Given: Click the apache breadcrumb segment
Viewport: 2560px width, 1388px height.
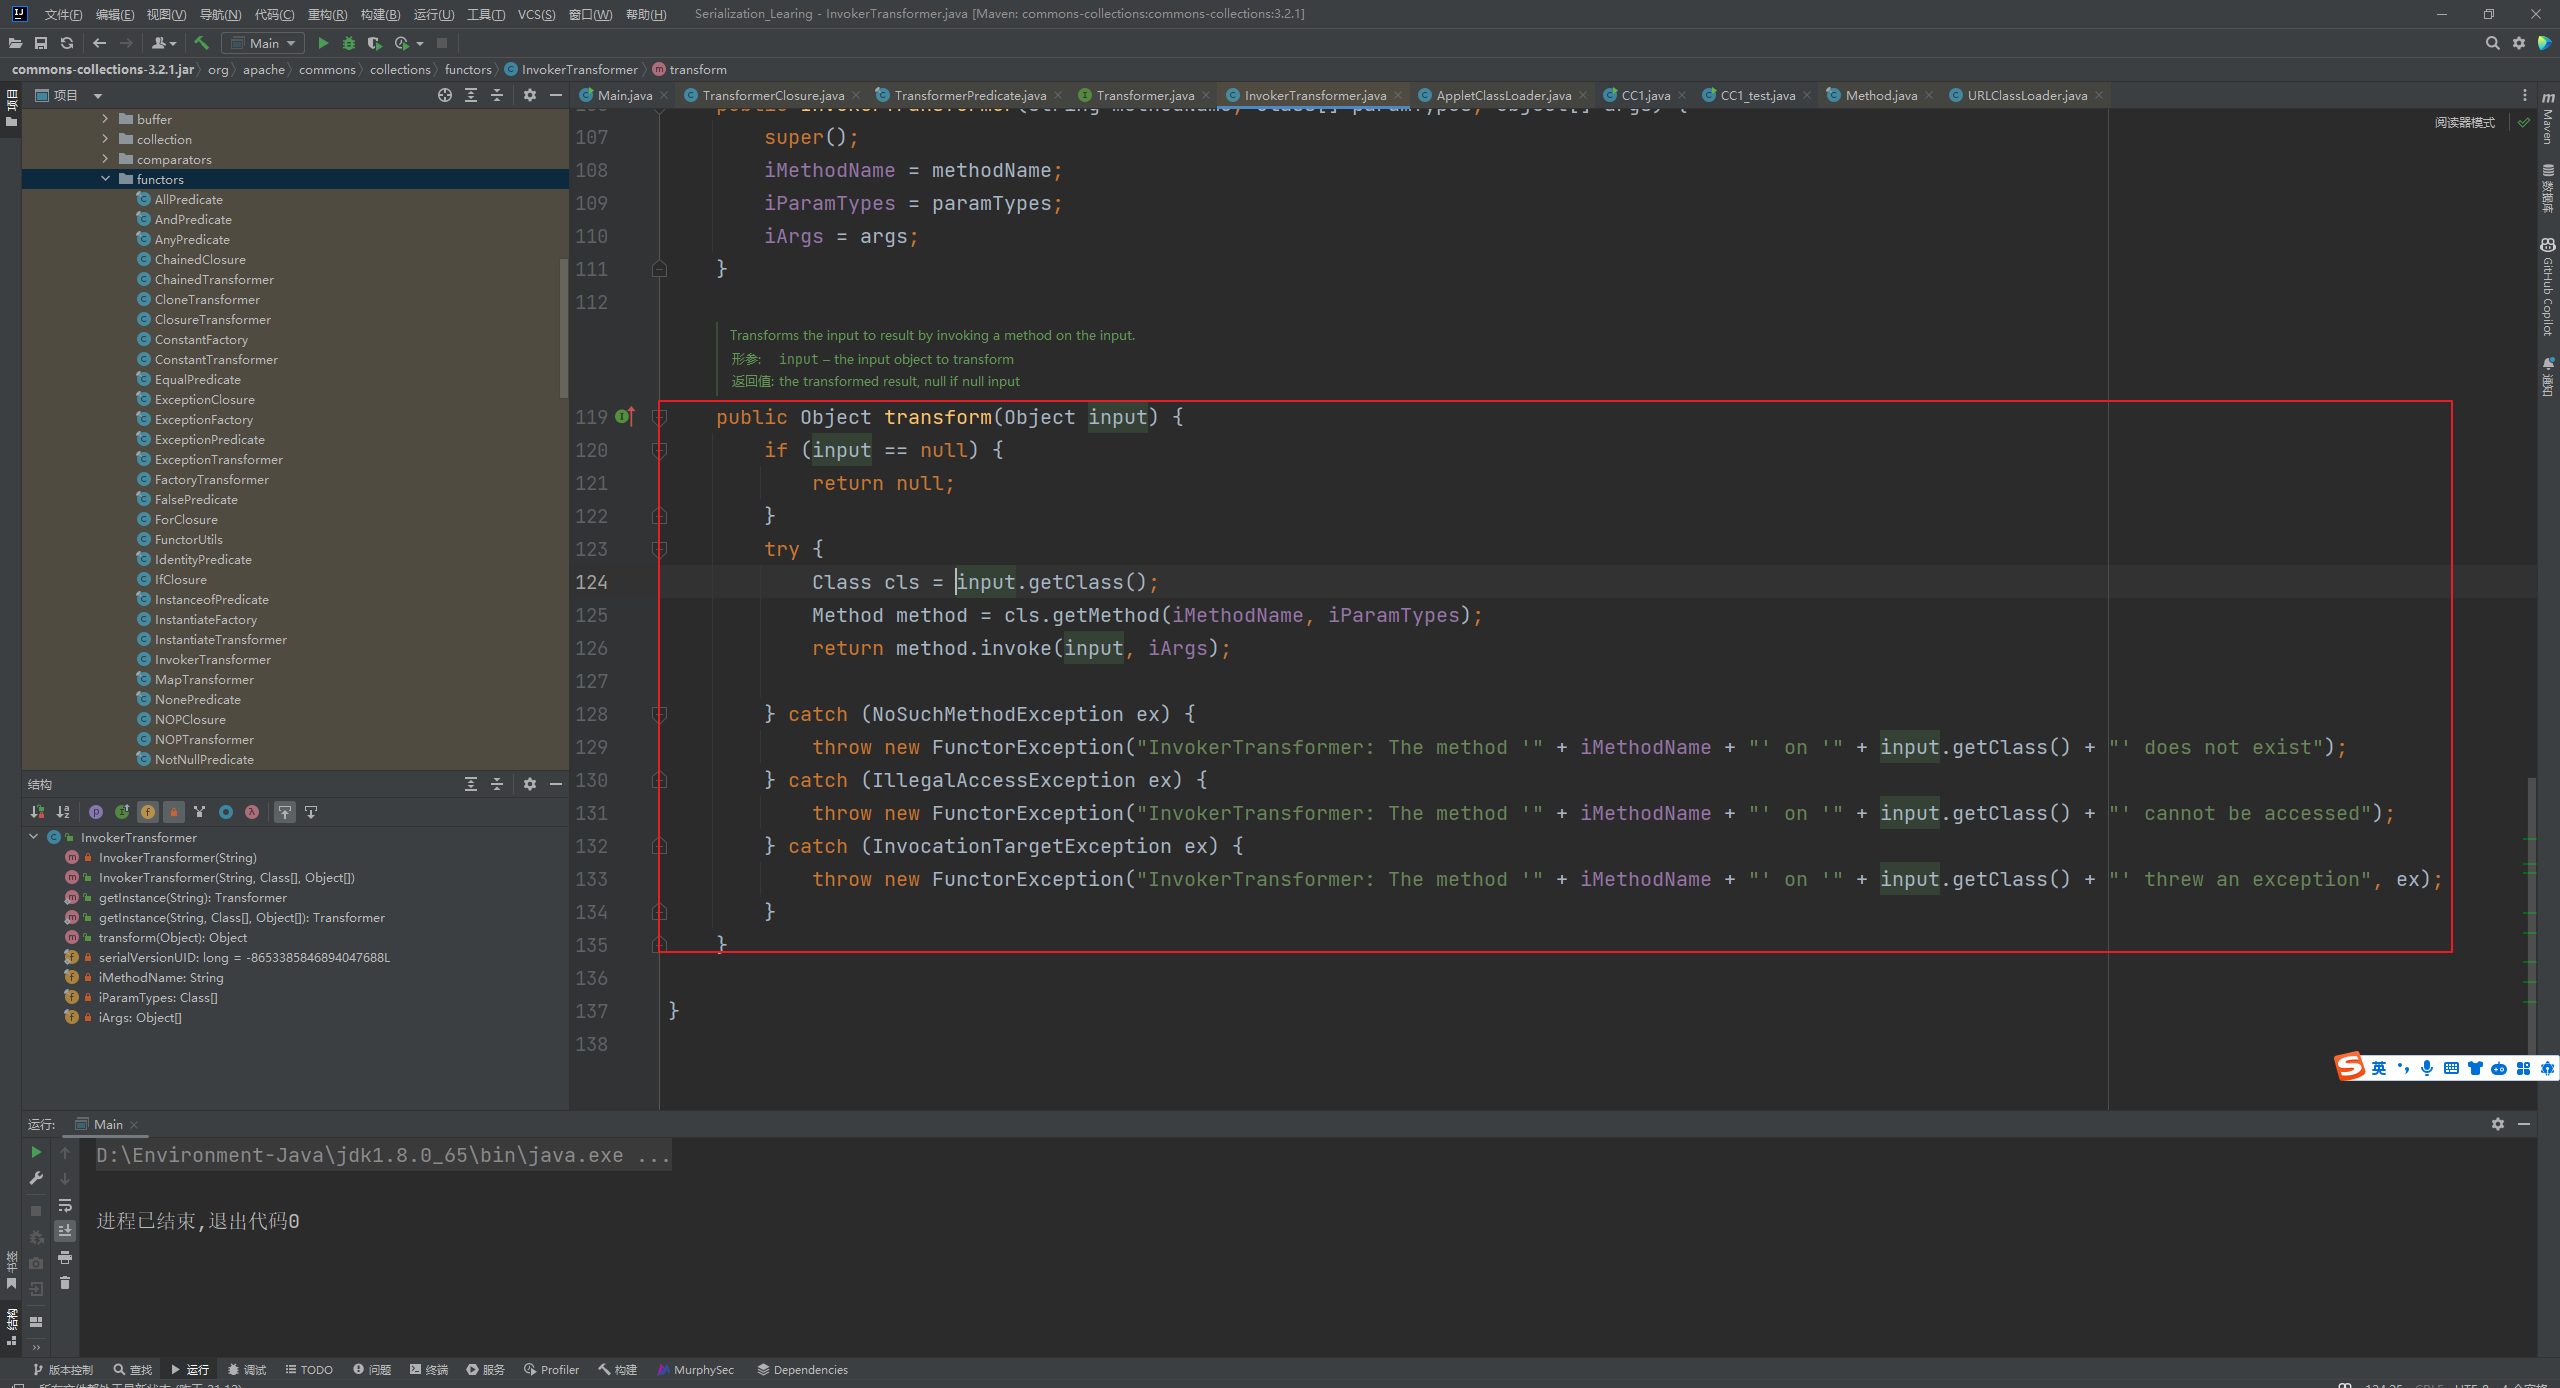Looking at the screenshot, I should pyautogui.click(x=263, y=69).
